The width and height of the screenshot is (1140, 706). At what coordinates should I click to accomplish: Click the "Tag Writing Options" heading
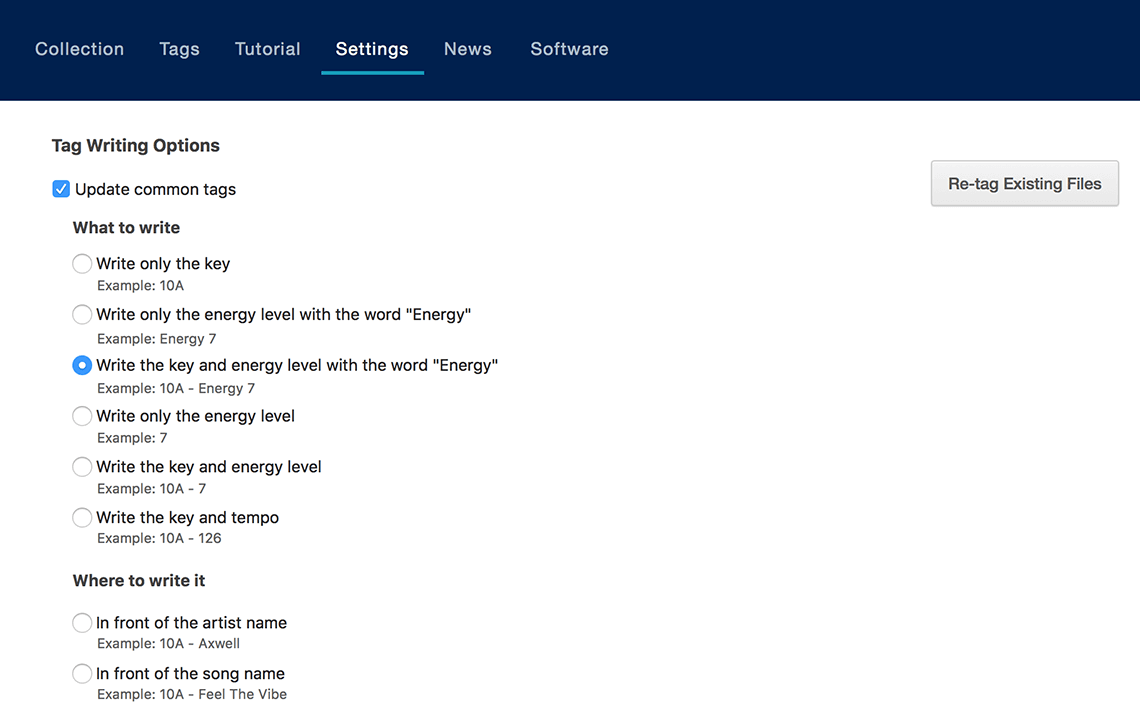(135, 145)
